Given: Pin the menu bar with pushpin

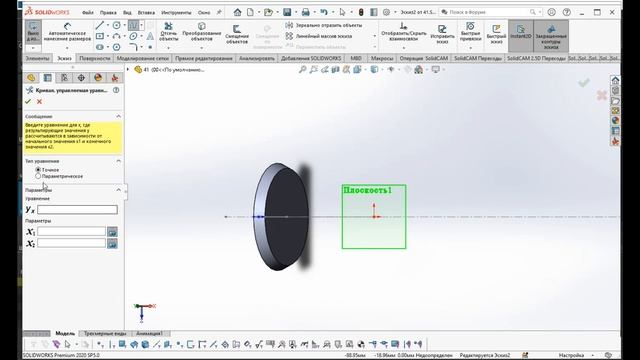Looking at the screenshot, I should click(x=219, y=12).
